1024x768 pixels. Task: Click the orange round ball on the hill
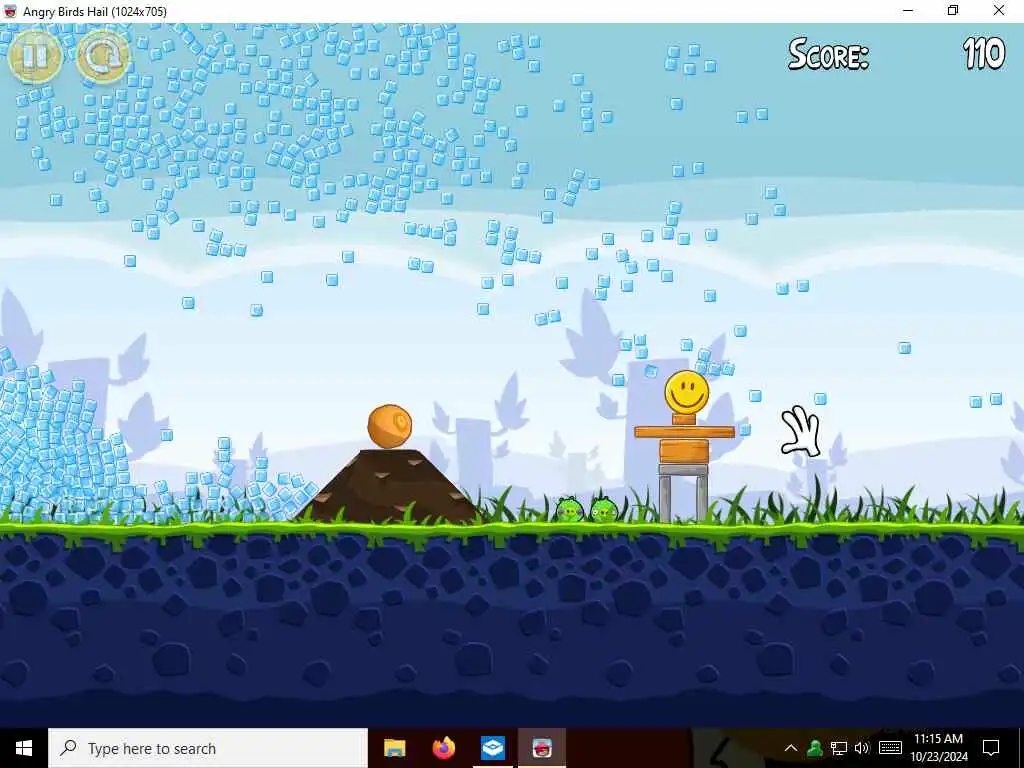tap(390, 426)
